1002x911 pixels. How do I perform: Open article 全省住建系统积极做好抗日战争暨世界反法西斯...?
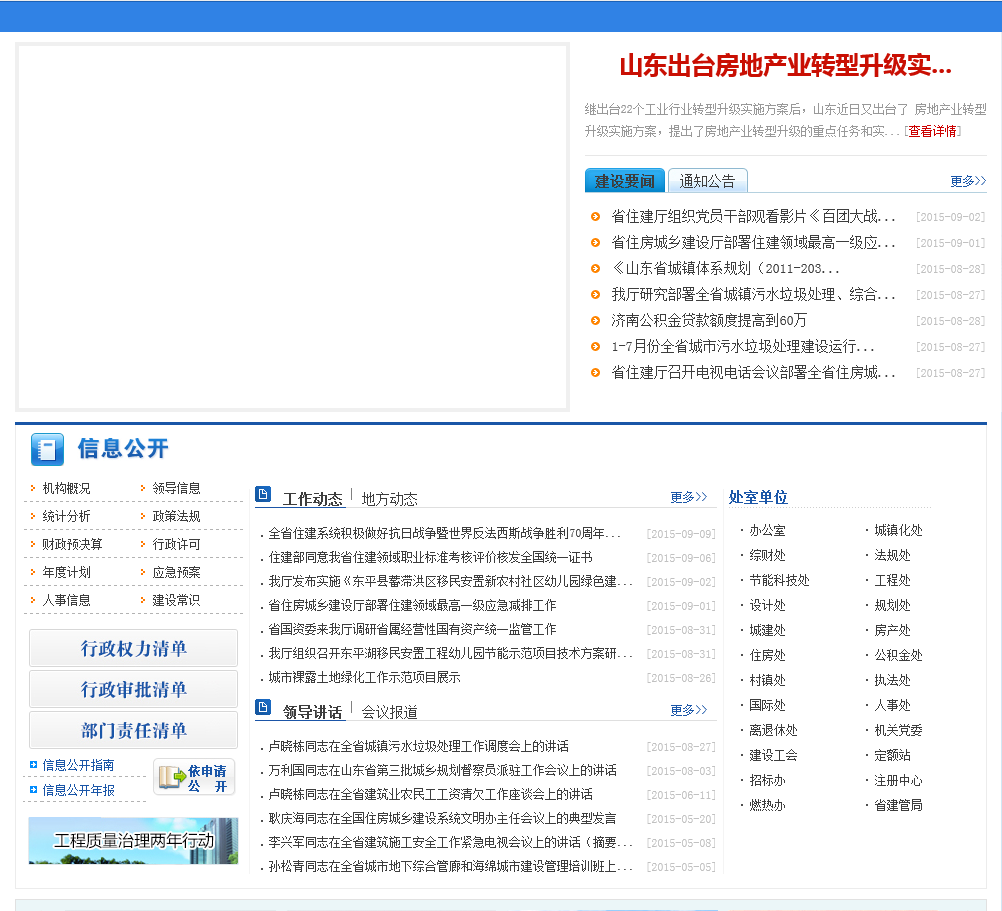tap(444, 533)
